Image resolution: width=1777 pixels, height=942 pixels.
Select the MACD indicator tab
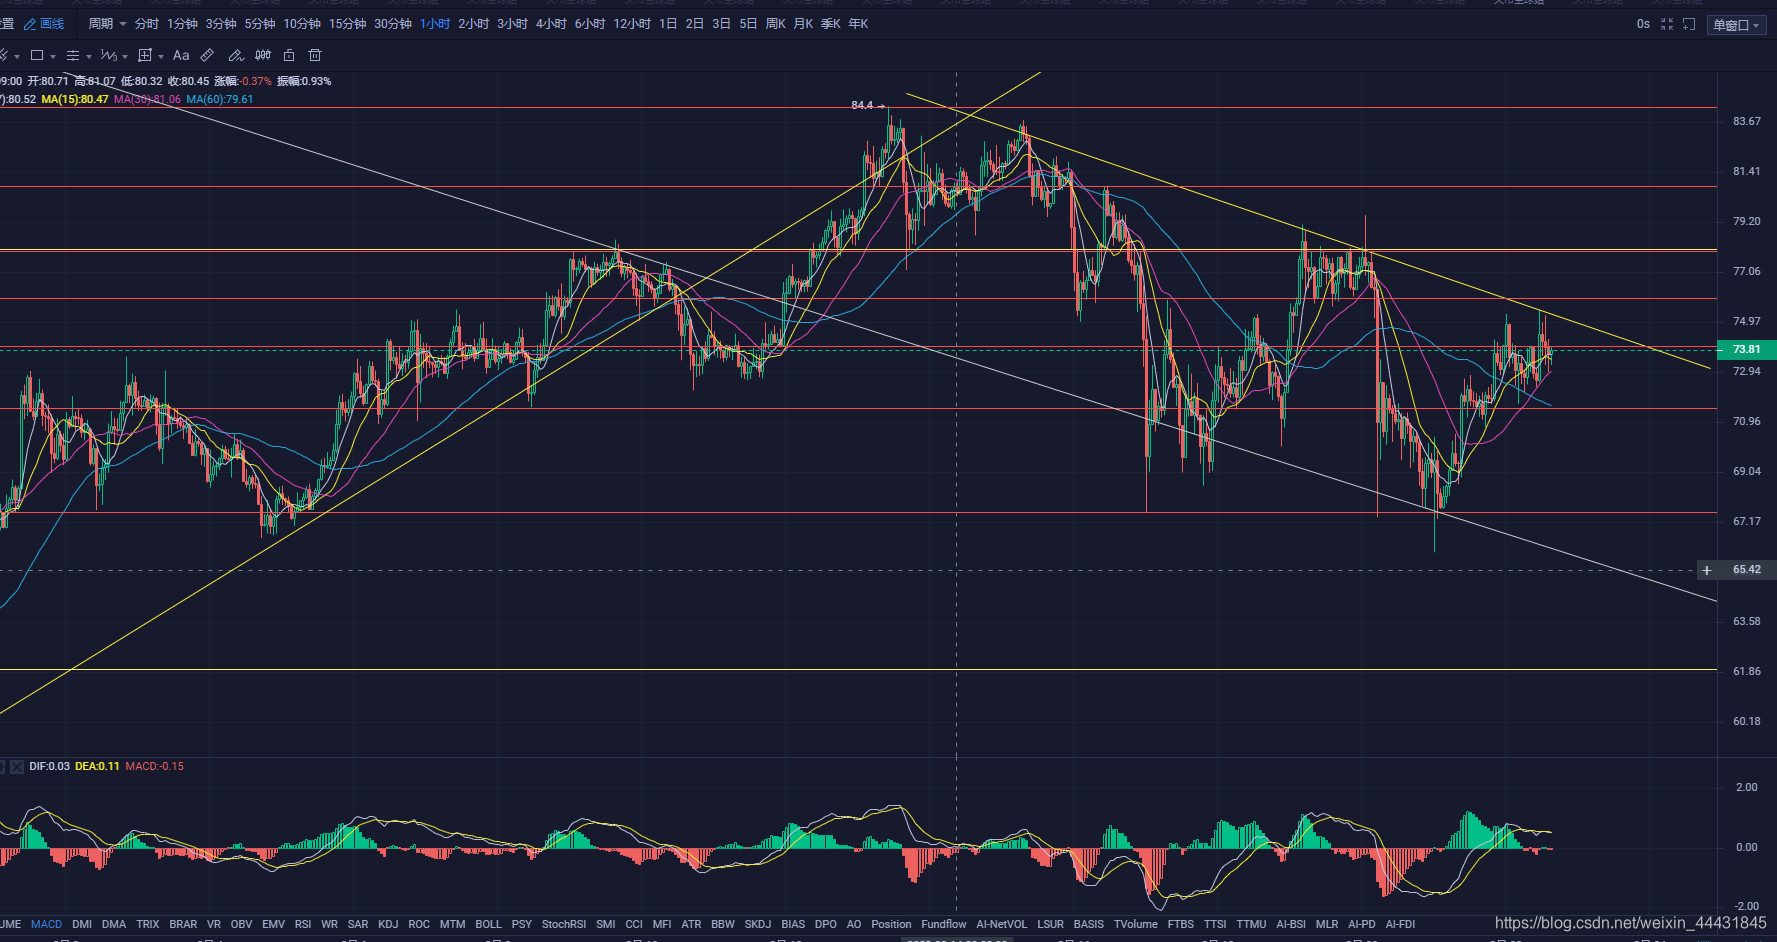46,925
